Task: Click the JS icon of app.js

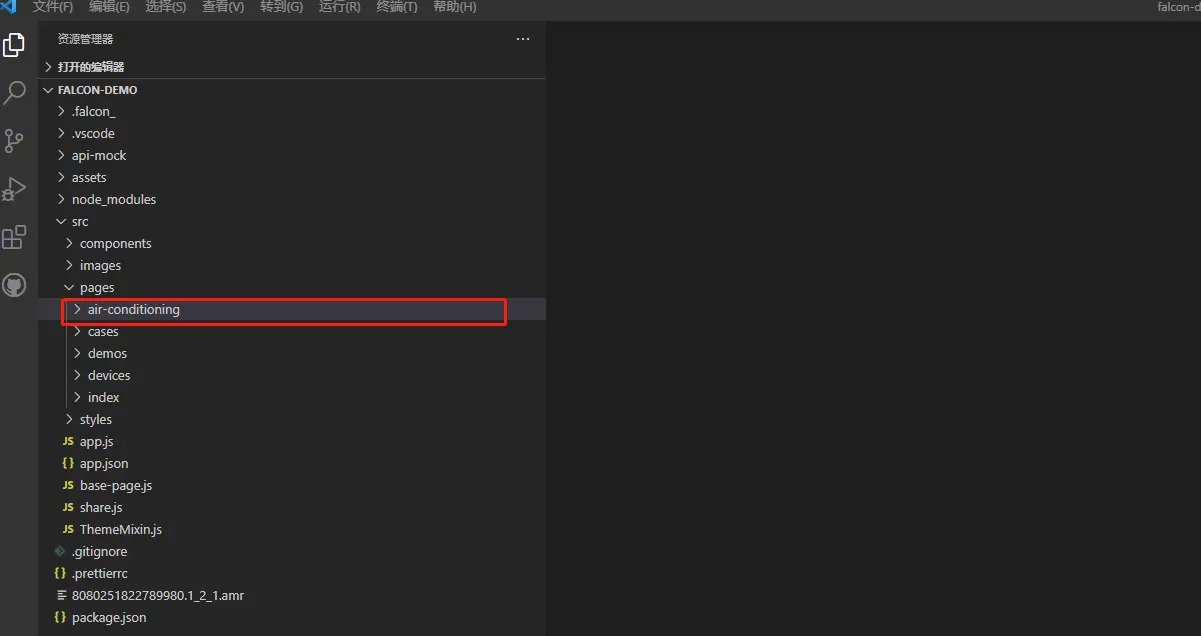Action: [68, 441]
